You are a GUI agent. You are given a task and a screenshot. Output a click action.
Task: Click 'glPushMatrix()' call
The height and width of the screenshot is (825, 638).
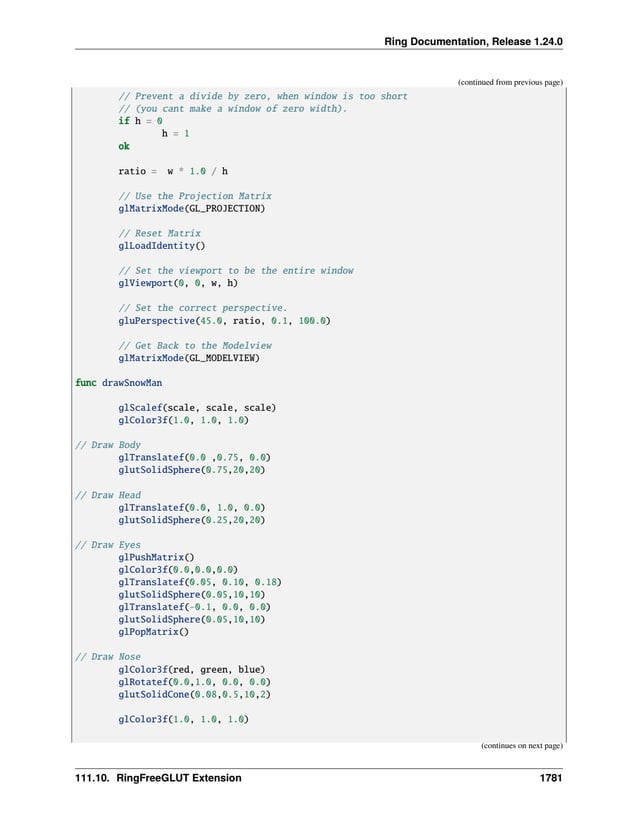coord(156,557)
